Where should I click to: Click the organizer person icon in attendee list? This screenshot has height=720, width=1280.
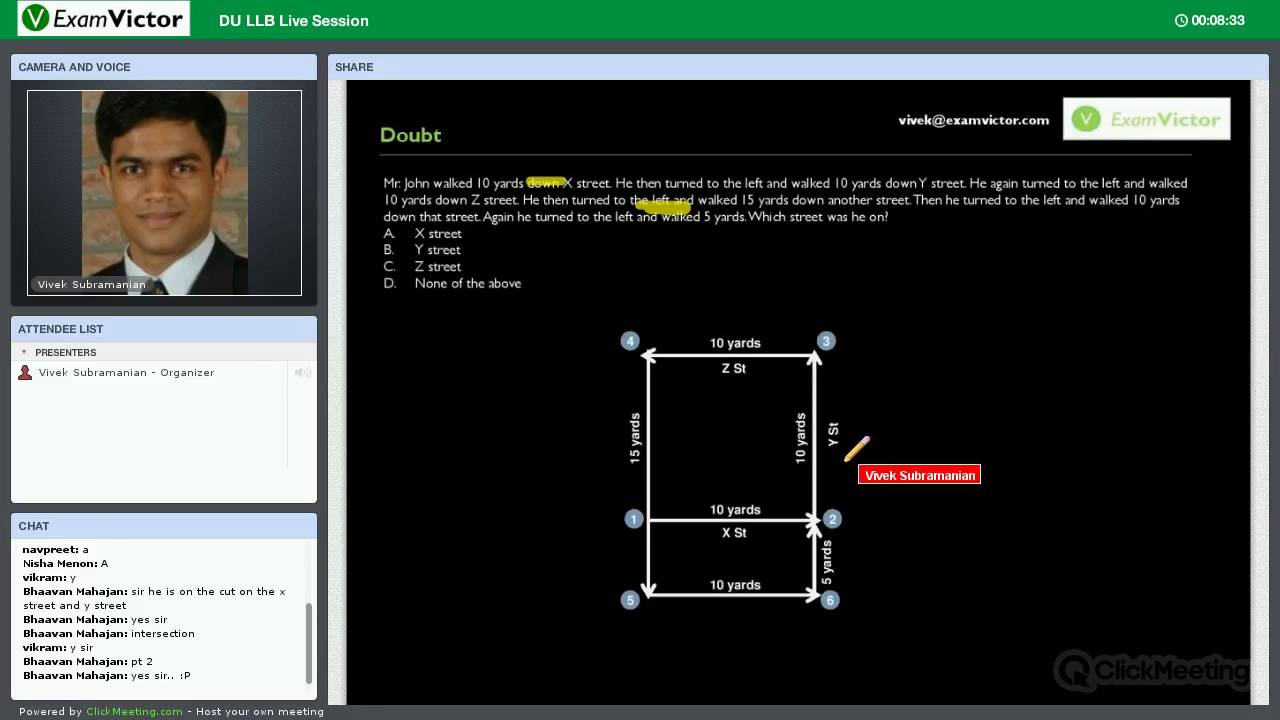coord(25,372)
